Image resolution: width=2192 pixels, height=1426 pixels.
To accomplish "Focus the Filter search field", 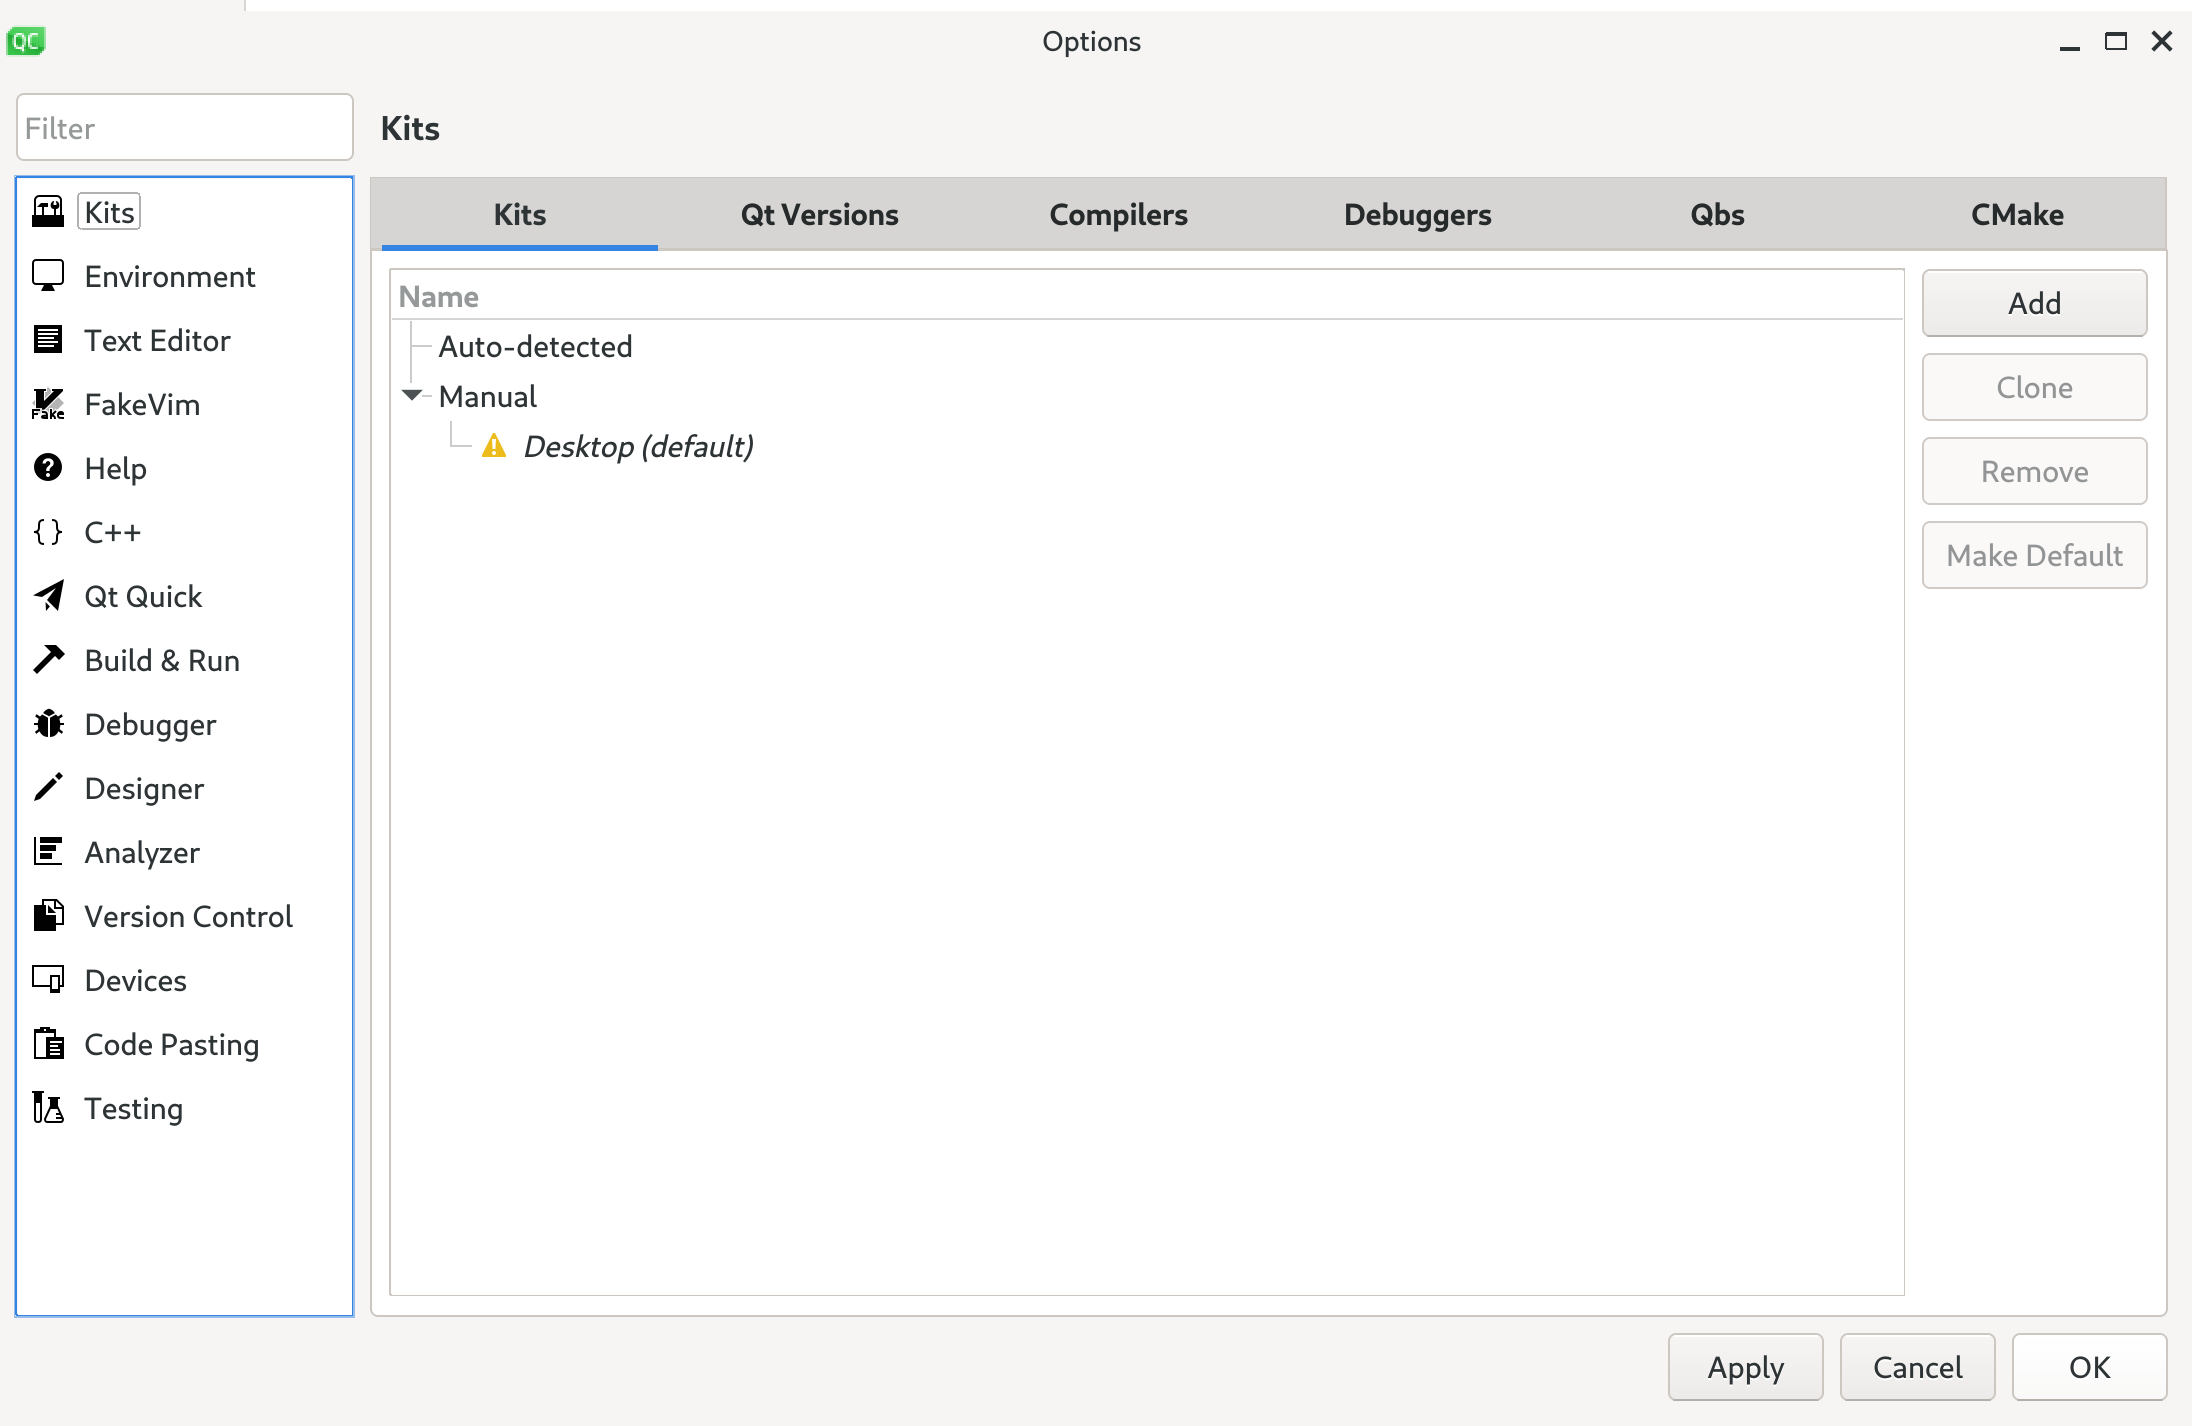I will click(x=185, y=128).
